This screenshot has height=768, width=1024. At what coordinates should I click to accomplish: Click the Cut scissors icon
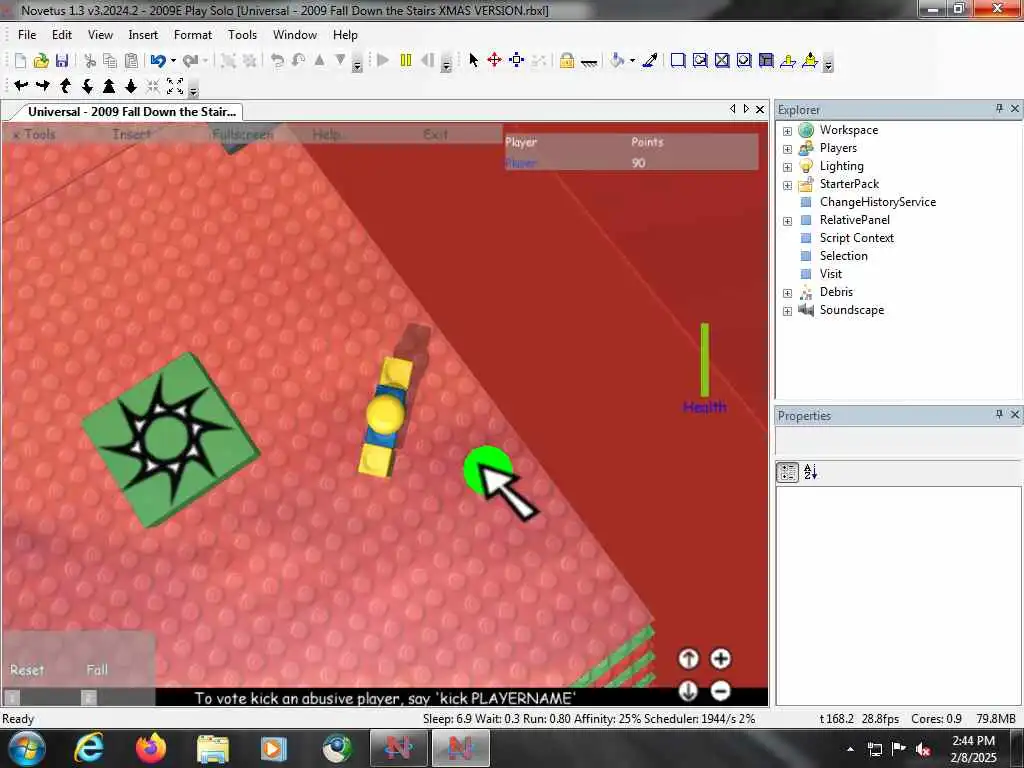[90, 61]
